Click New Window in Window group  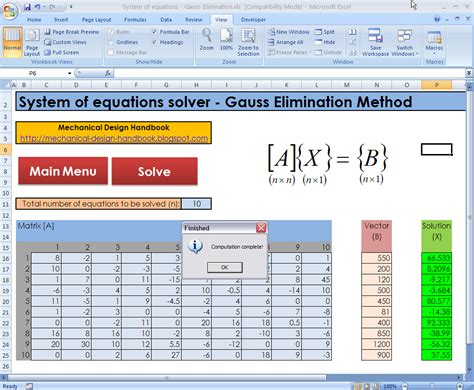[x=289, y=32]
